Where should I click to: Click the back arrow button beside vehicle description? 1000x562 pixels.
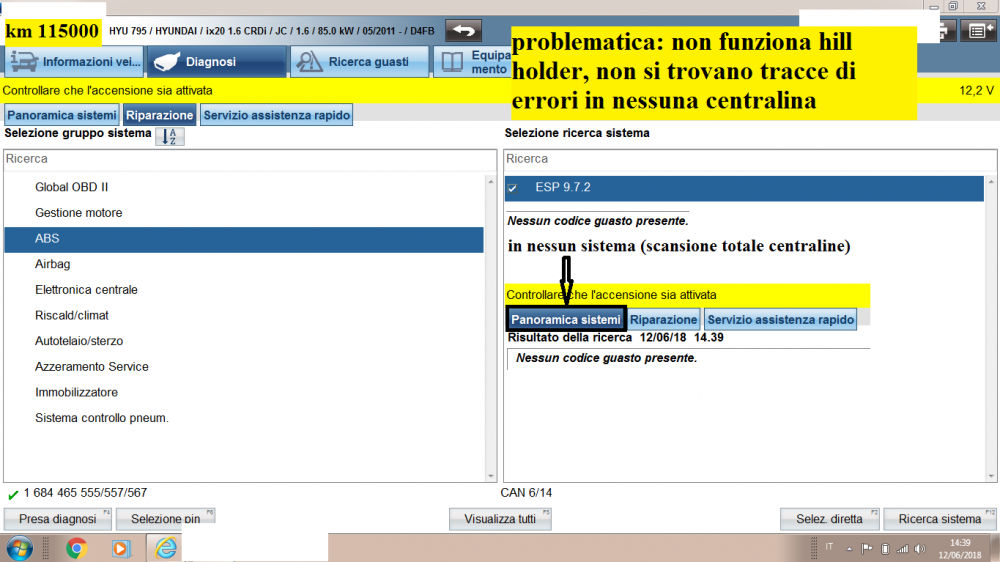coord(463,30)
